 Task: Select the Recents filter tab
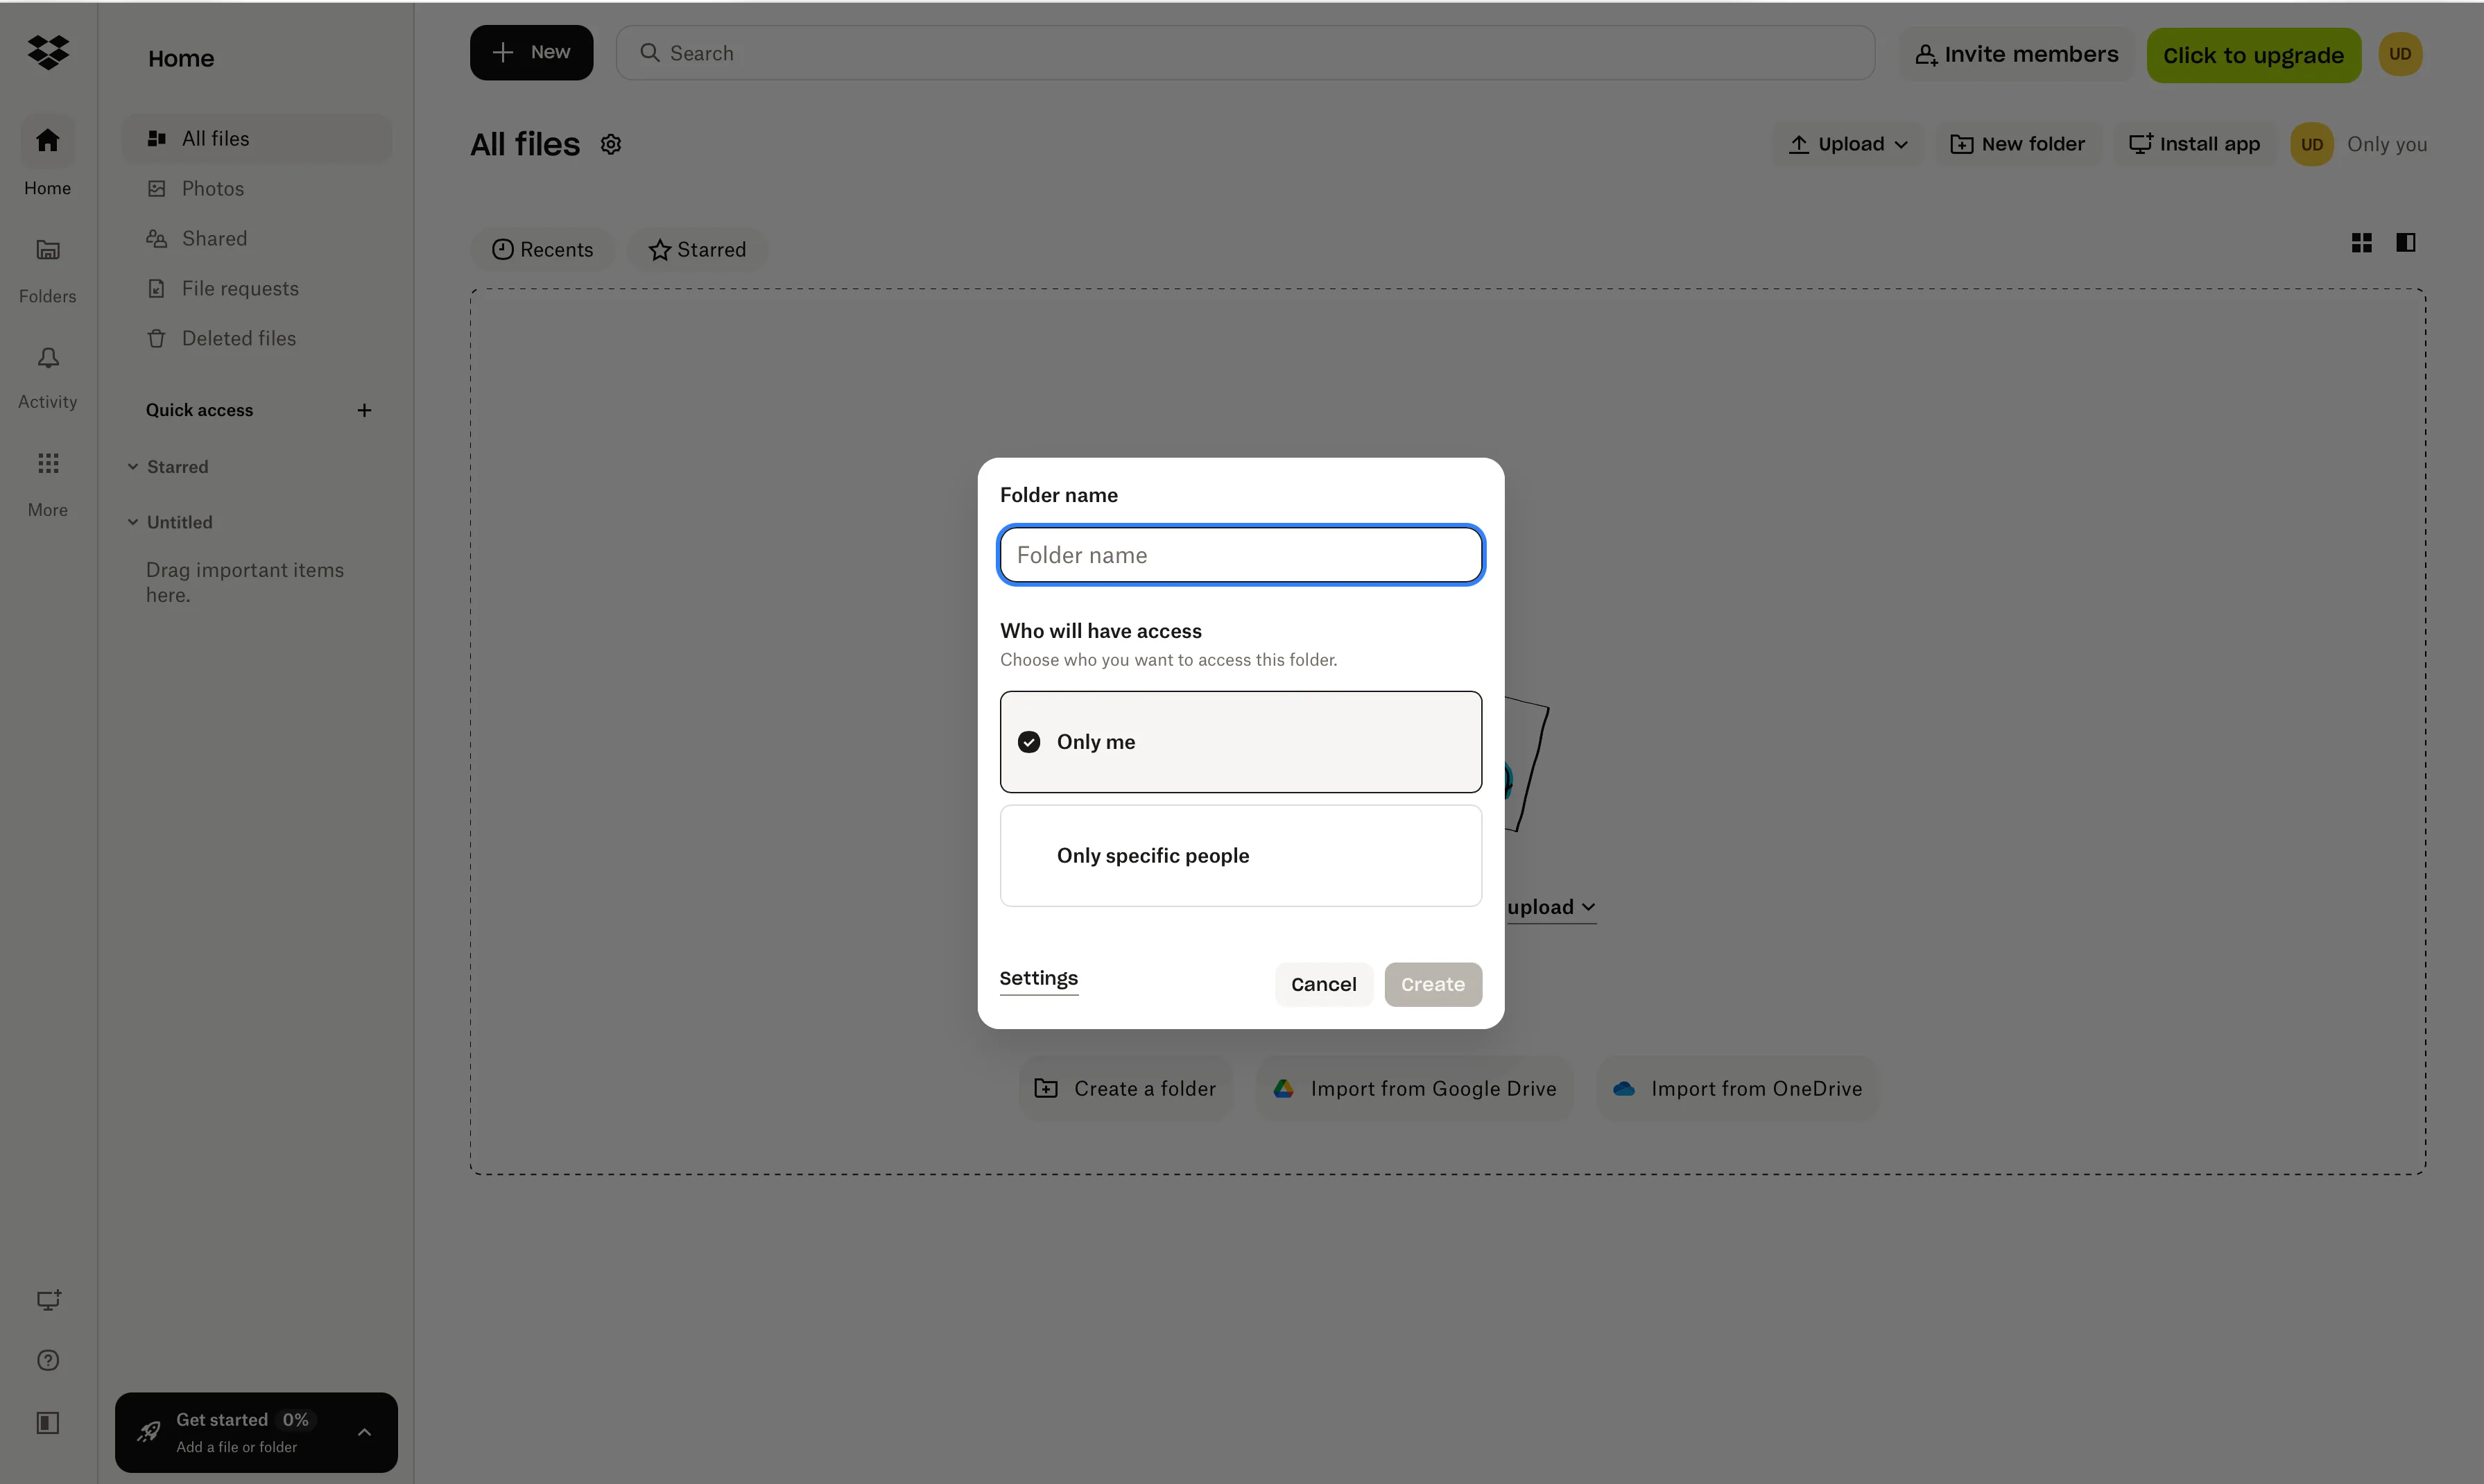click(x=542, y=249)
